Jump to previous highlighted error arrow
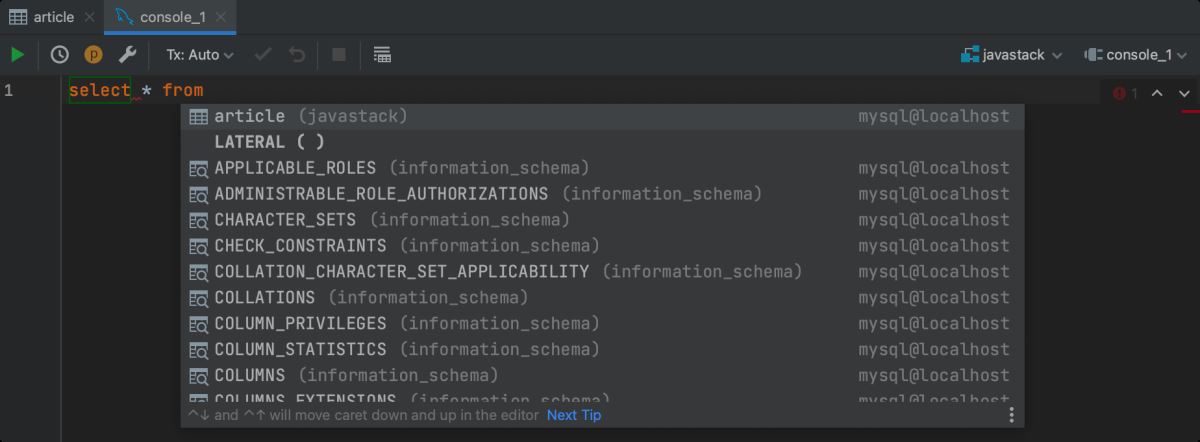The image size is (1200, 442). click(1157, 93)
